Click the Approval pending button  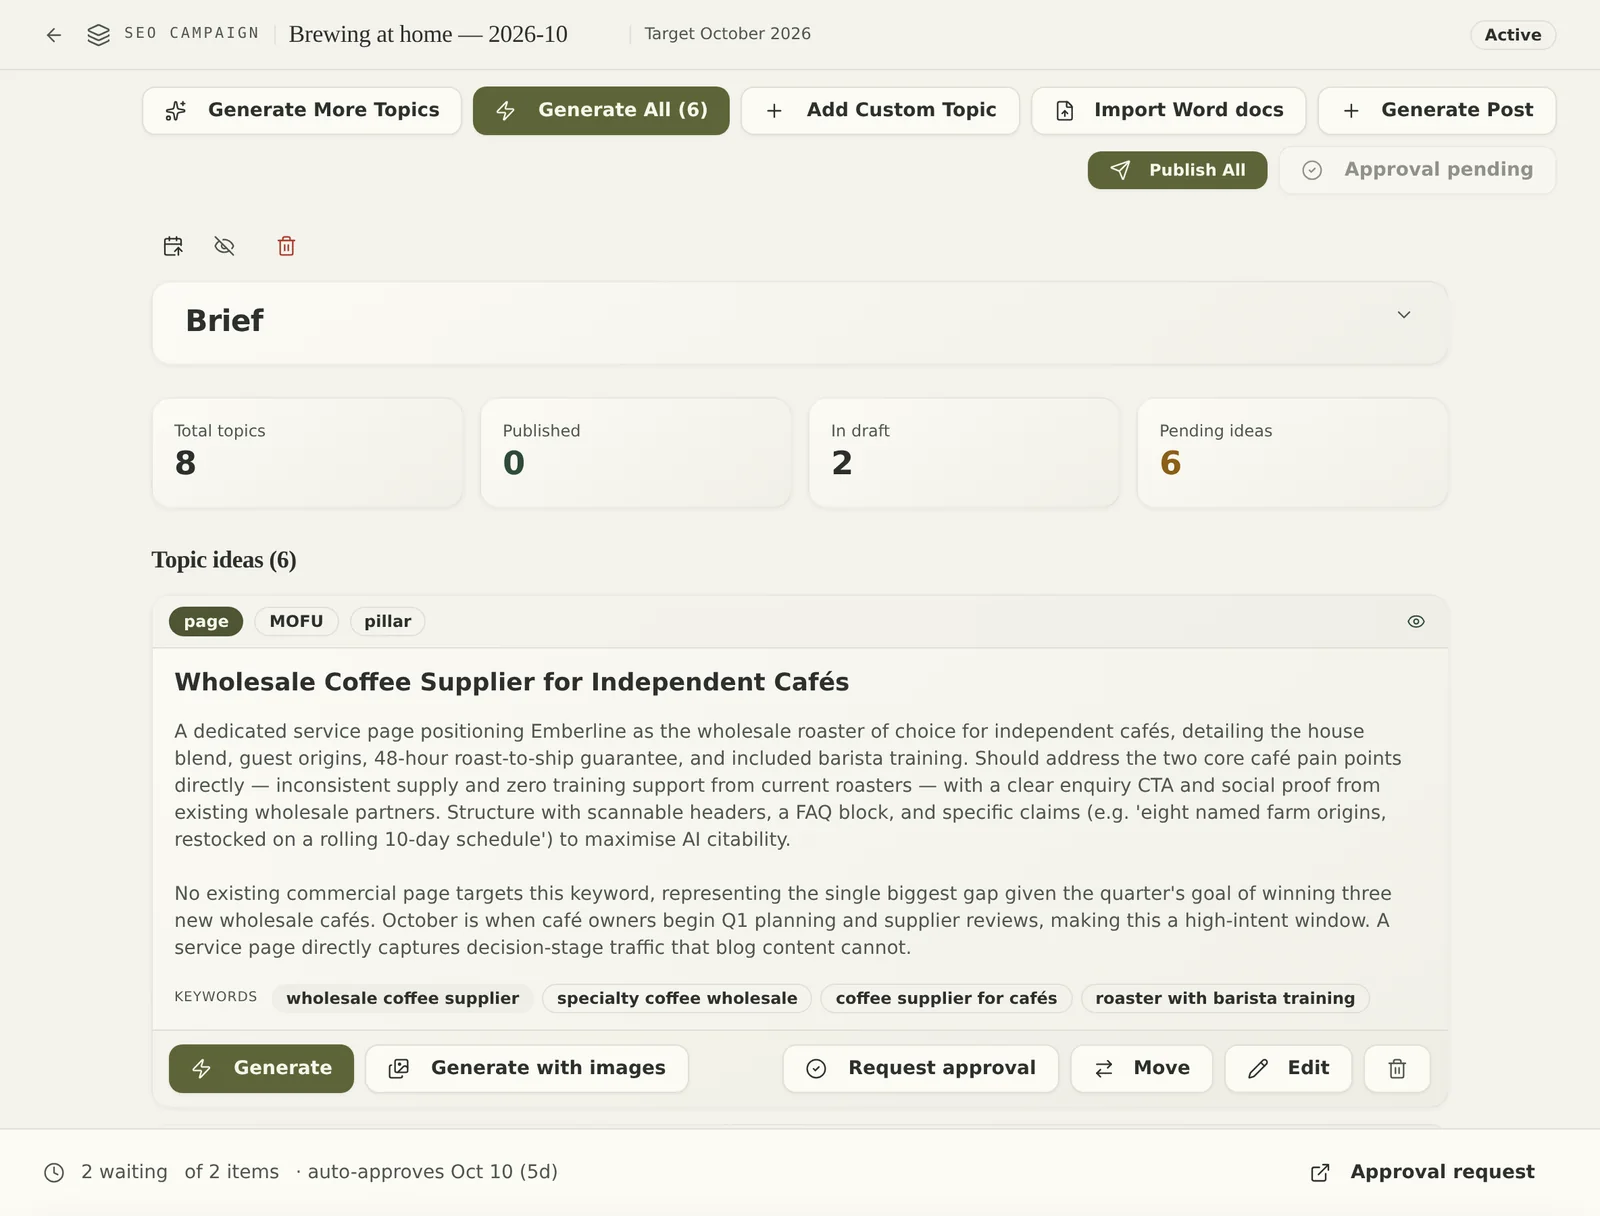[1417, 170]
